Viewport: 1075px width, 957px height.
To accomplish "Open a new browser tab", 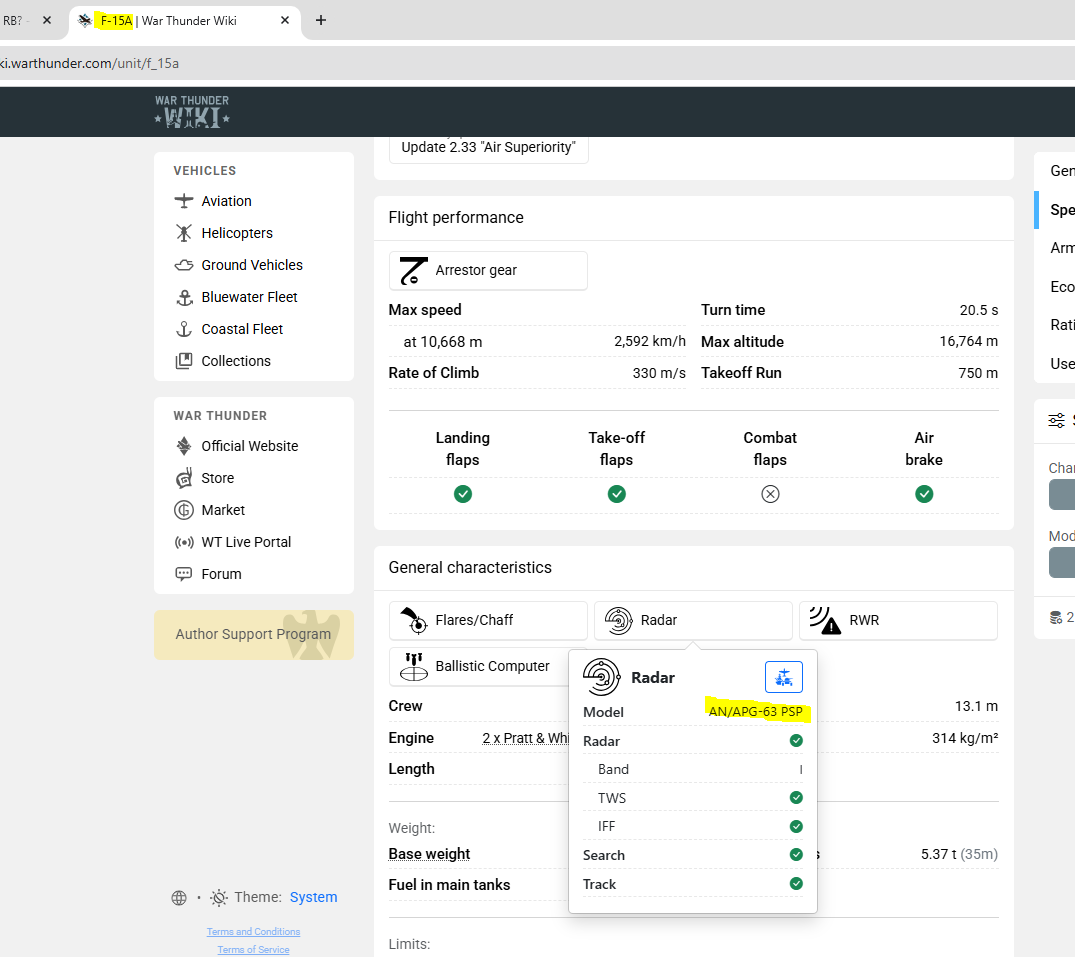I will (x=320, y=21).
